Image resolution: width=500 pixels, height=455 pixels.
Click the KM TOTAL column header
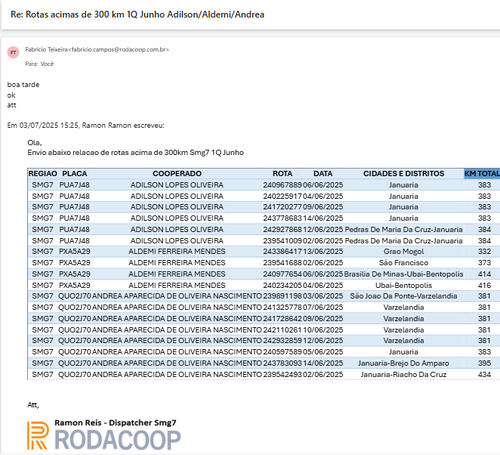(x=482, y=174)
